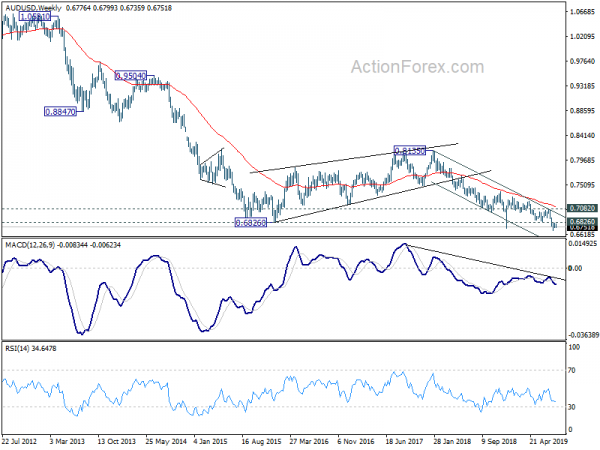Select the 0.81350 price label box

[409, 150]
